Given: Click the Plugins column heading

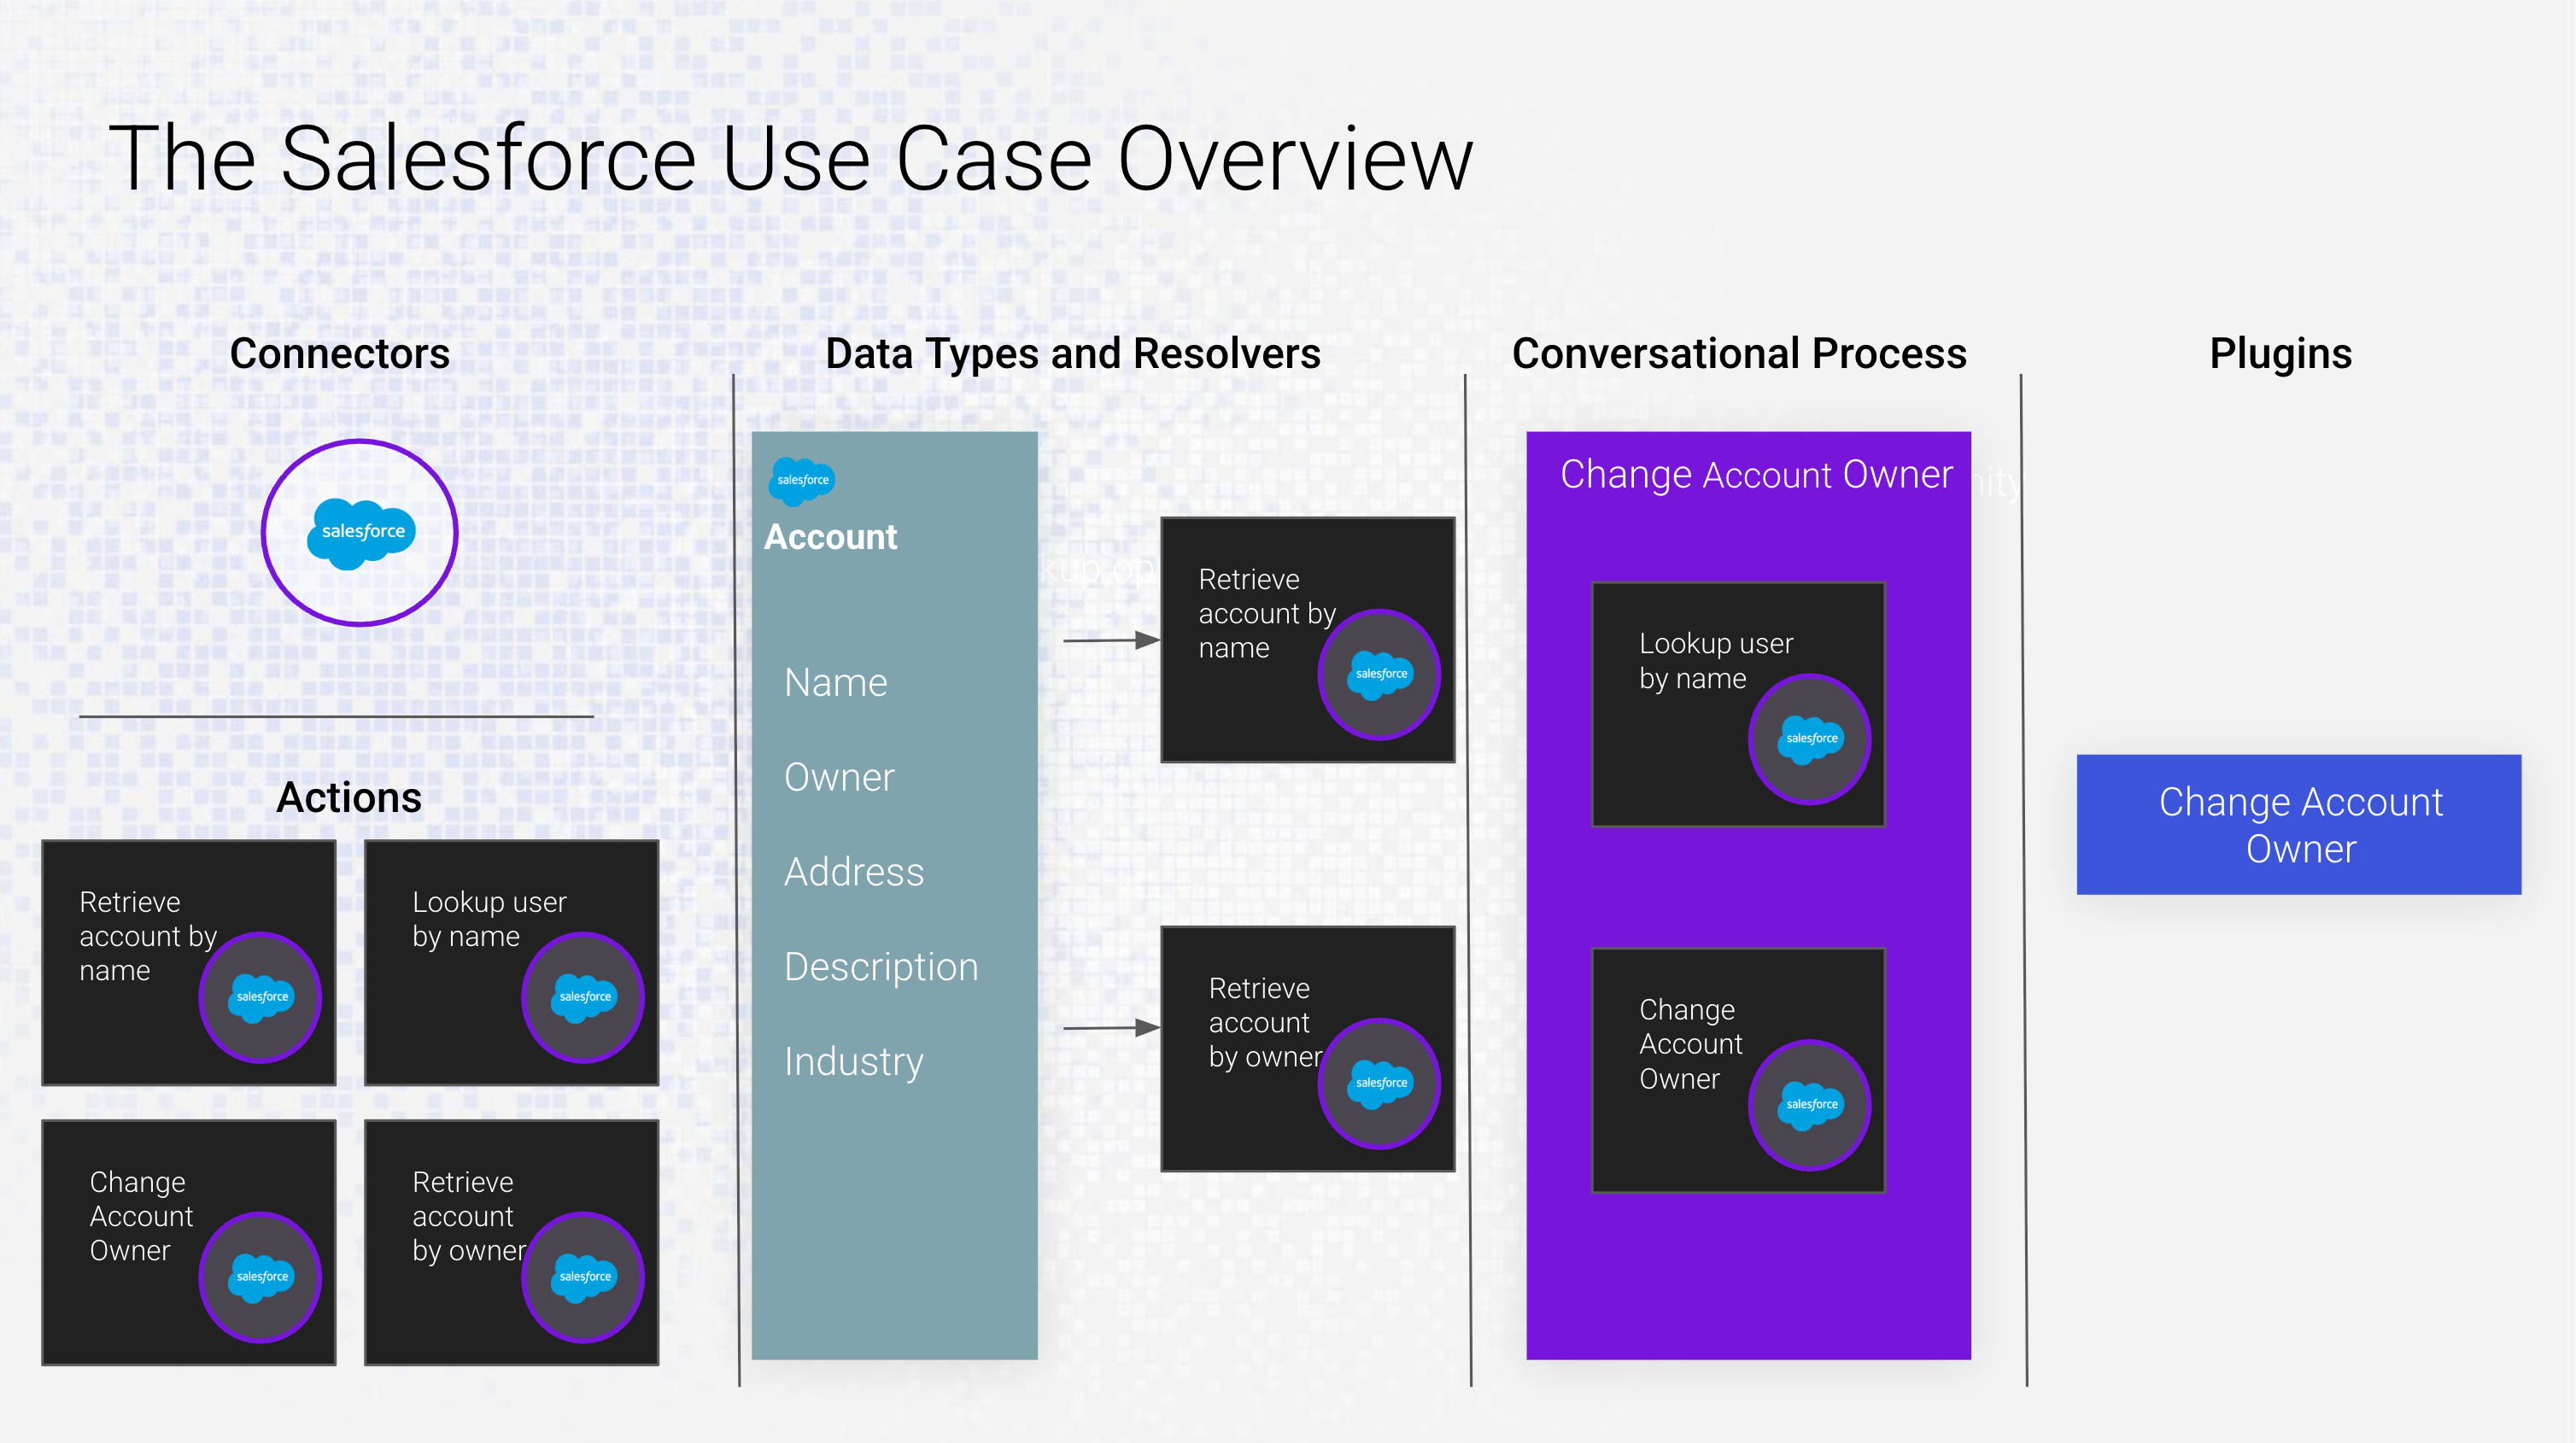Looking at the screenshot, I should [x=2280, y=354].
